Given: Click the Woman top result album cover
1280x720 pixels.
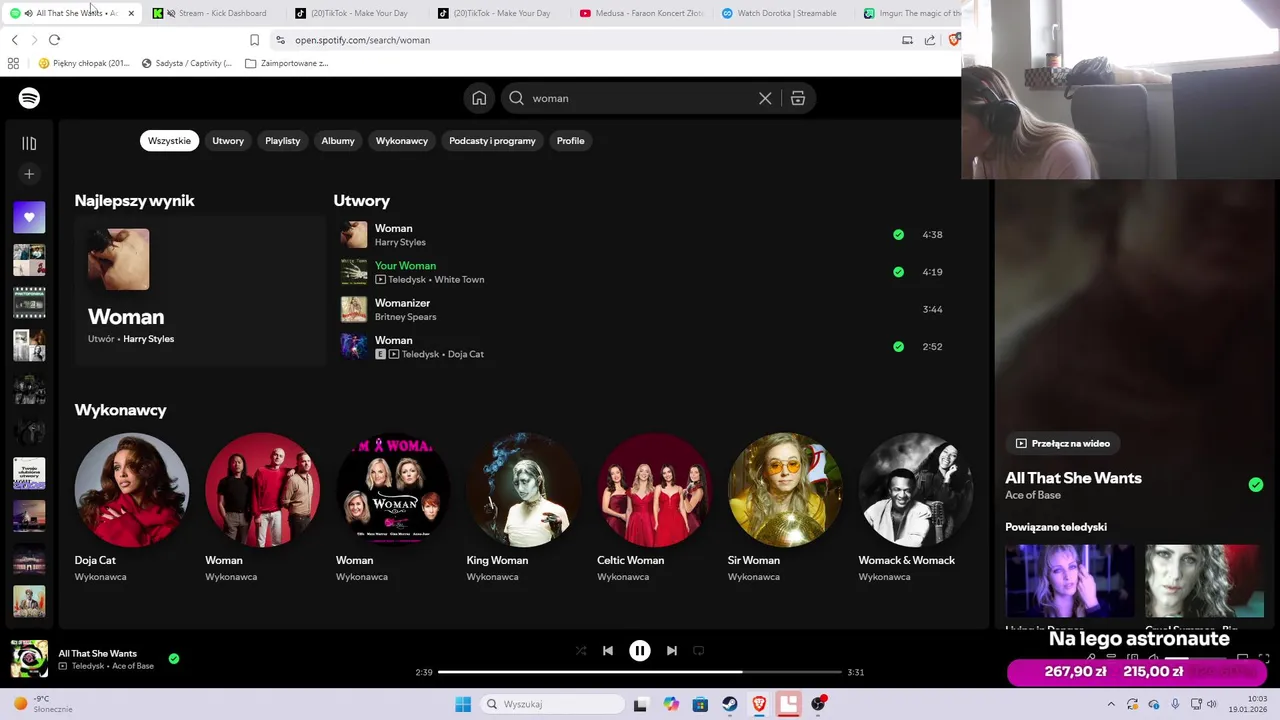Looking at the screenshot, I should tap(118, 260).
